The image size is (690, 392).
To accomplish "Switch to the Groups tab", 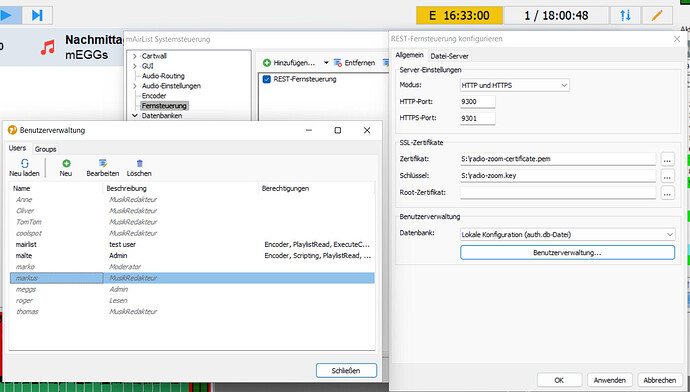I will pyautogui.click(x=45, y=149).
